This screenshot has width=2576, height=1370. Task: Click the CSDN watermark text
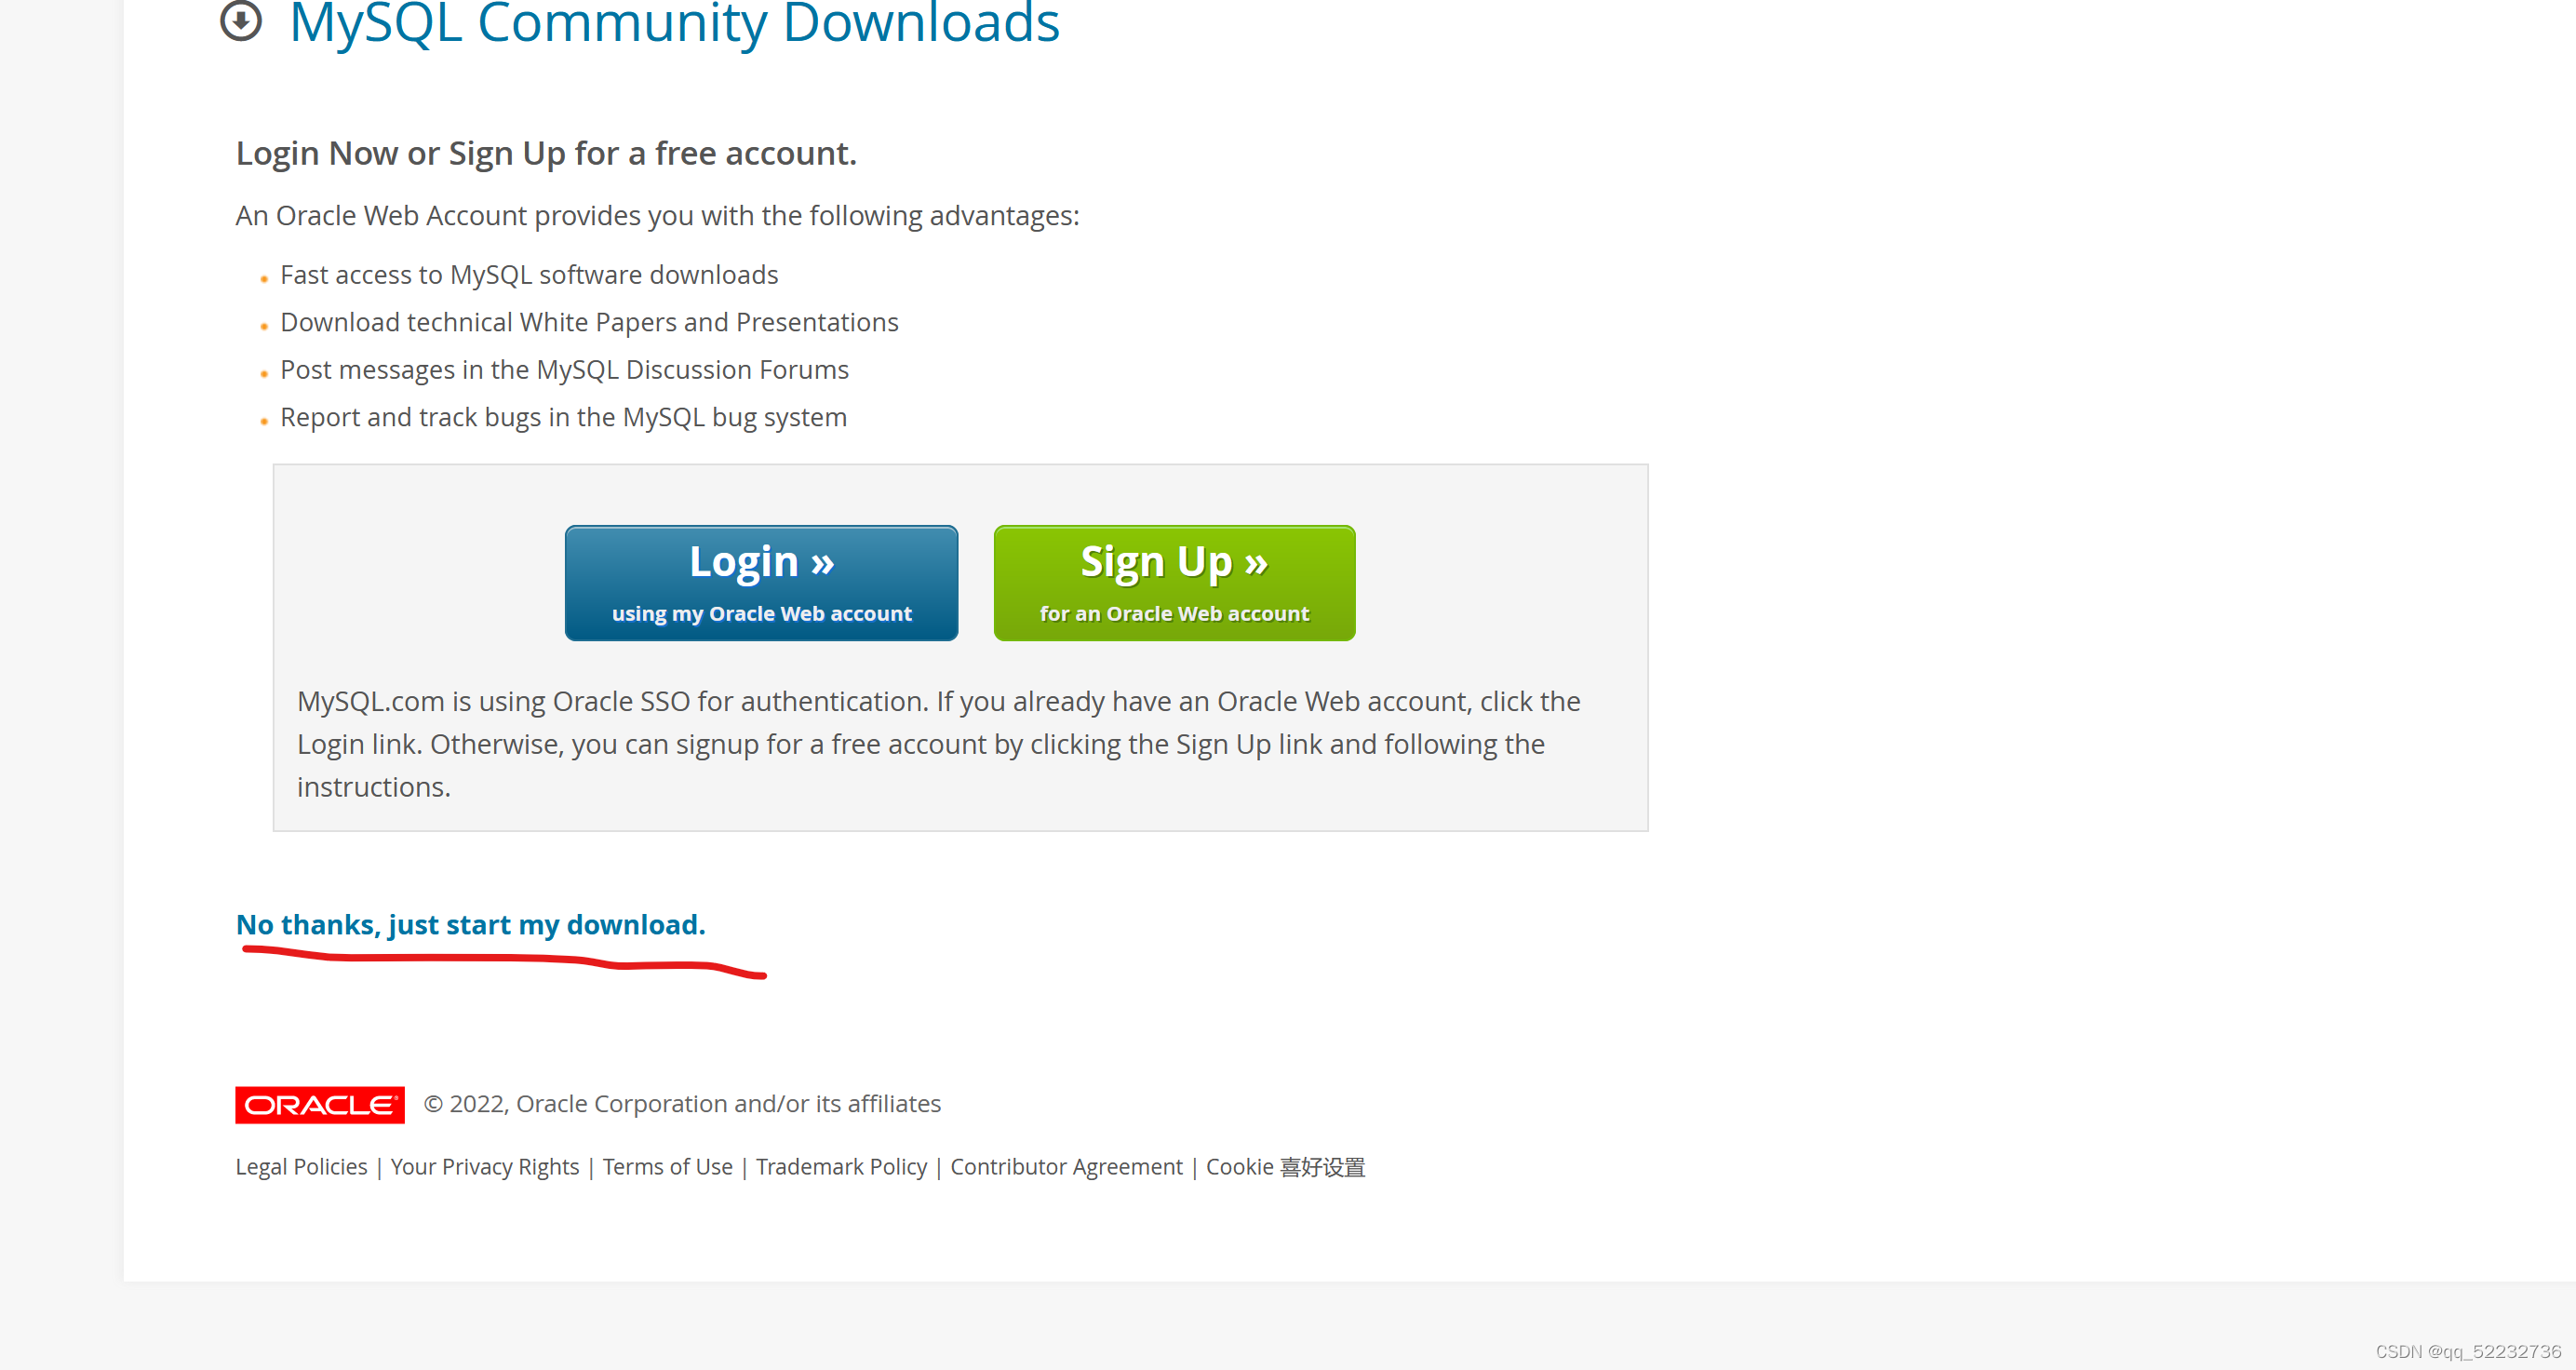point(2467,1351)
